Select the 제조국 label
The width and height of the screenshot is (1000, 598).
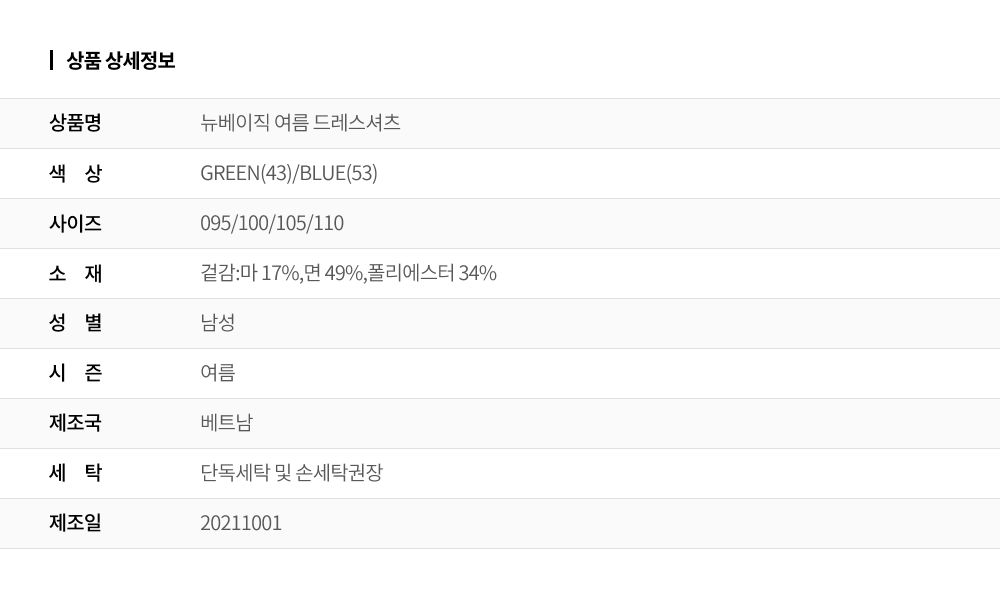coord(75,423)
